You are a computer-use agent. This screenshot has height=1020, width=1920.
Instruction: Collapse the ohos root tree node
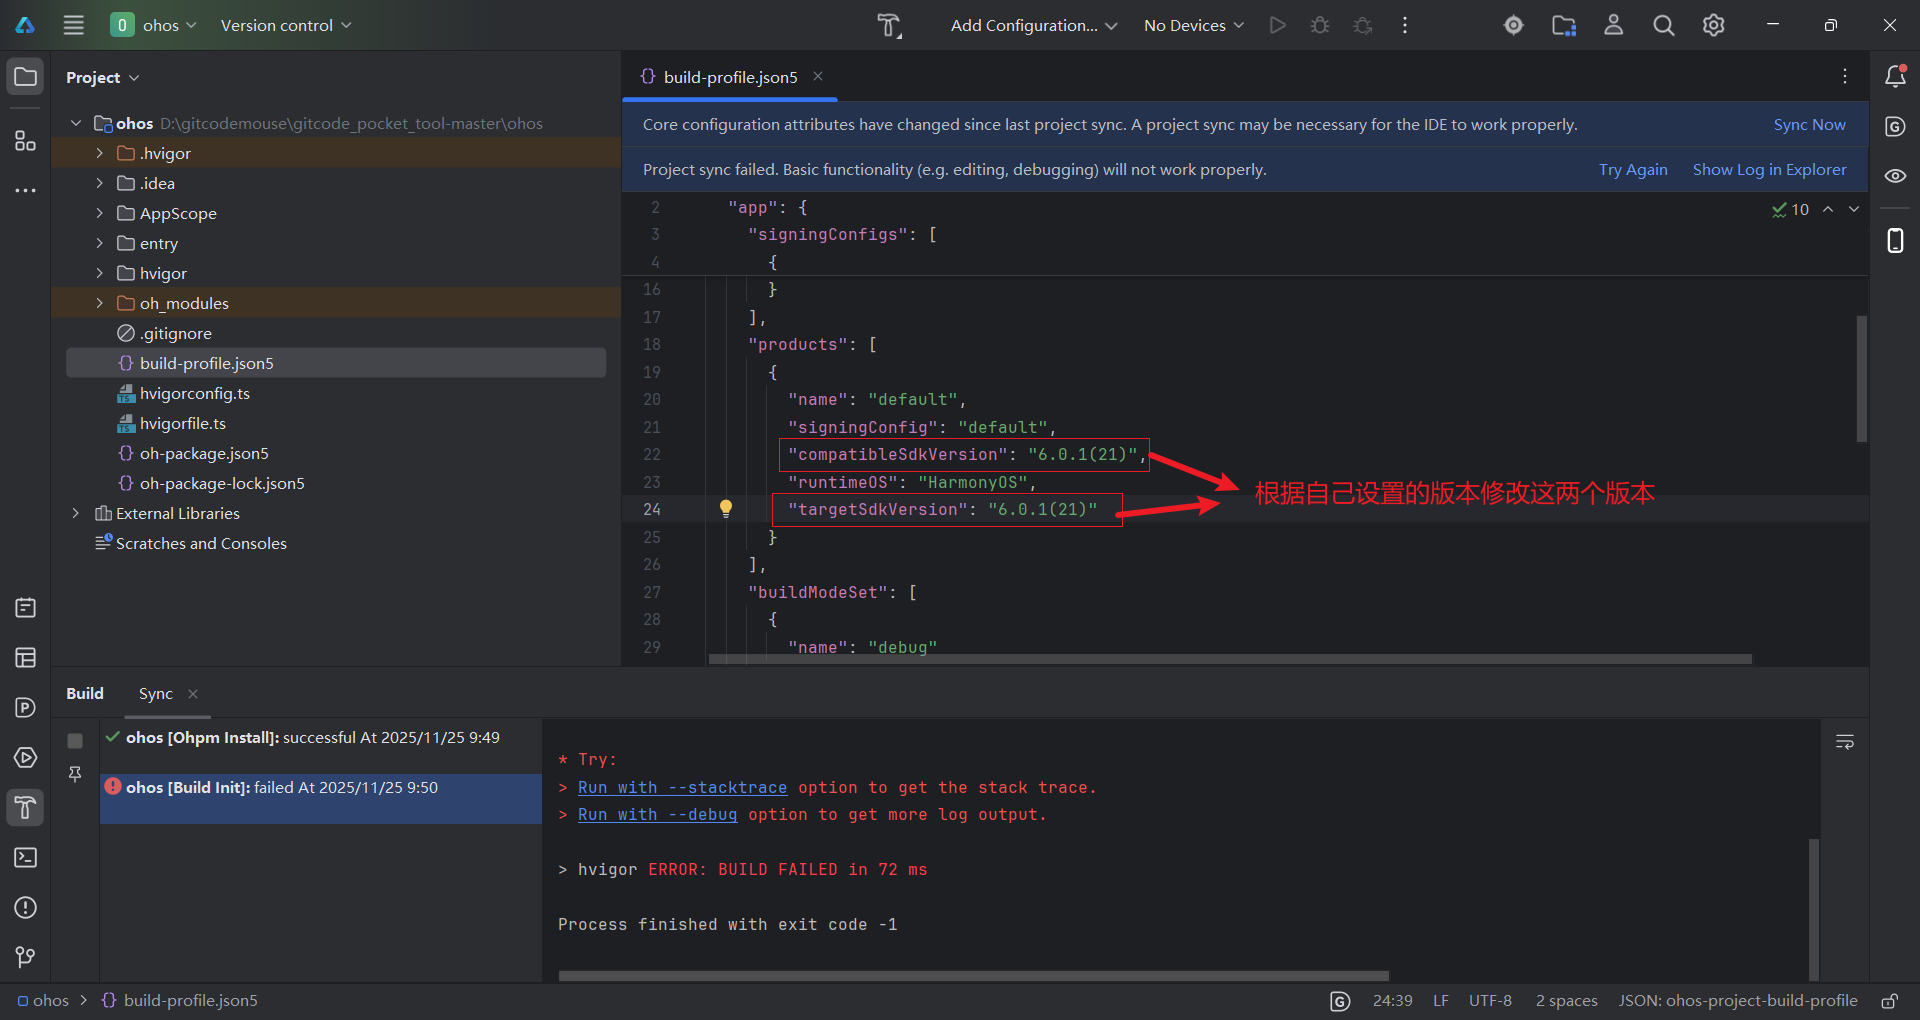[76, 123]
